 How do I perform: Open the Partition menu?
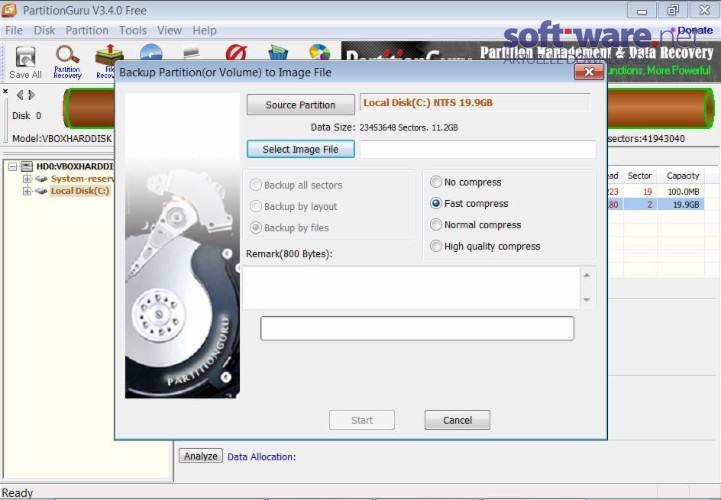pyautogui.click(x=87, y=30)
